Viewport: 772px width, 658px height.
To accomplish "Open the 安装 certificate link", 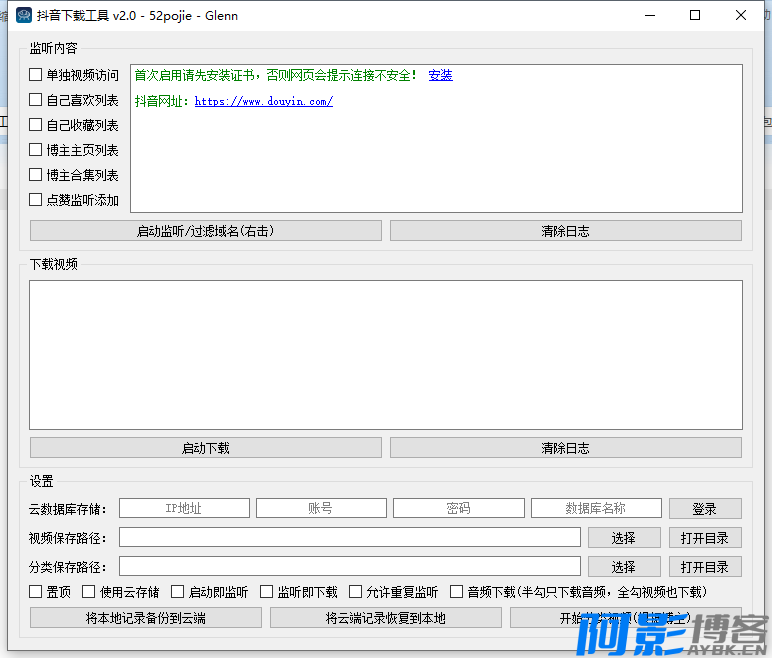I will point(440,75).
